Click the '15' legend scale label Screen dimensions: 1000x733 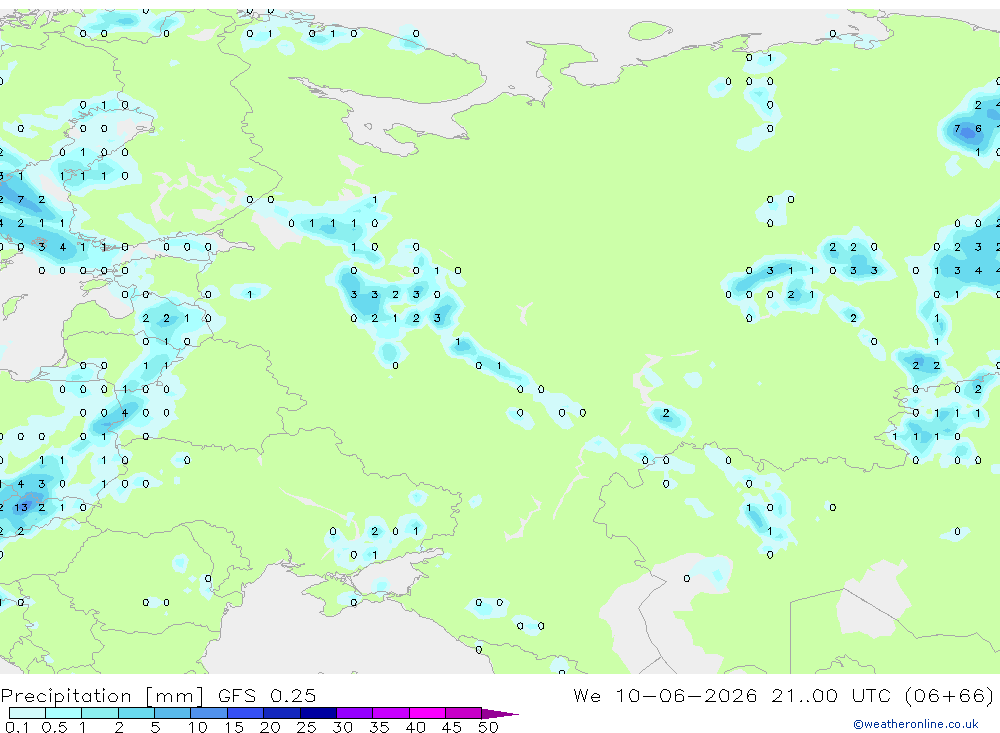point(234,727)
